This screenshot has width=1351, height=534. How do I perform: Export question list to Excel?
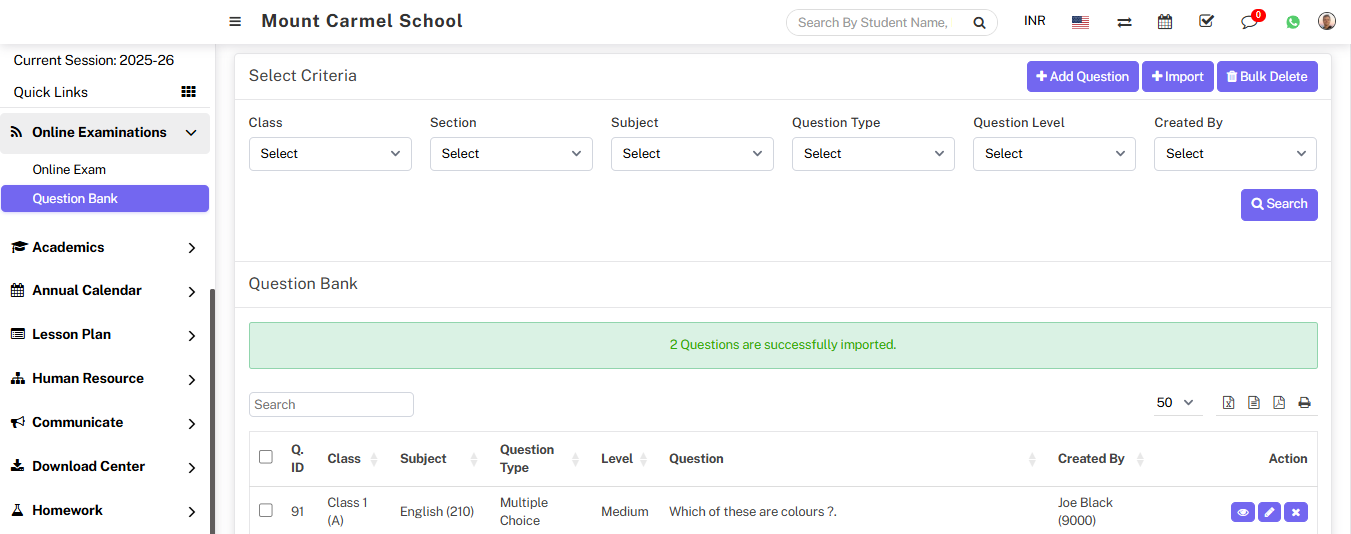coord(1229,403)
